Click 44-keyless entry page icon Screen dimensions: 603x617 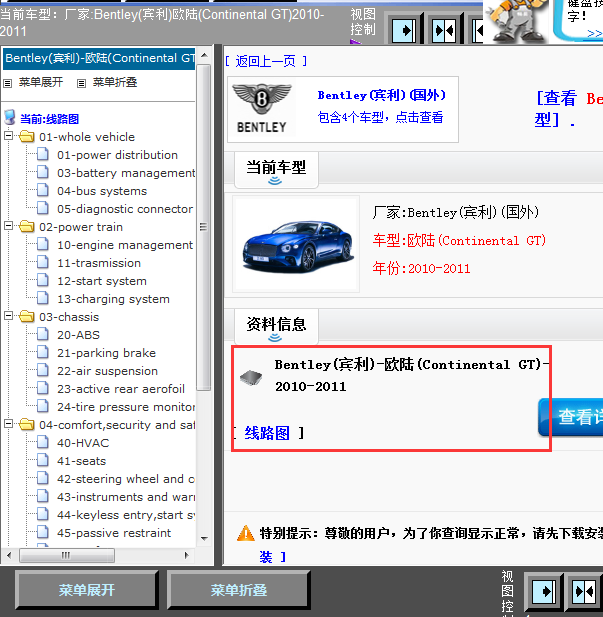(x=43, y=514)
